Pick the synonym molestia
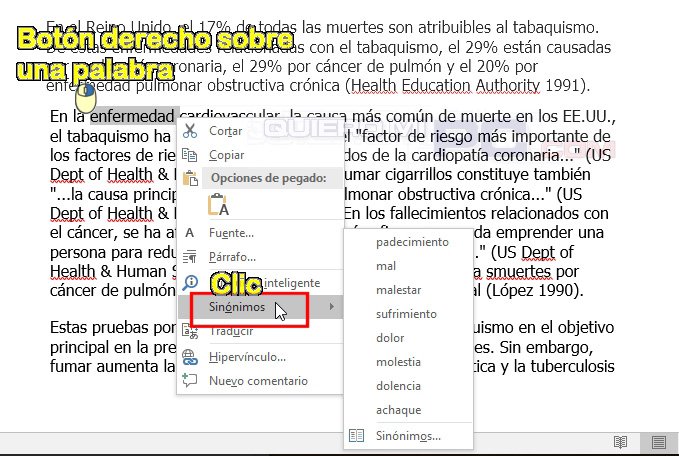 coord(408,362)
